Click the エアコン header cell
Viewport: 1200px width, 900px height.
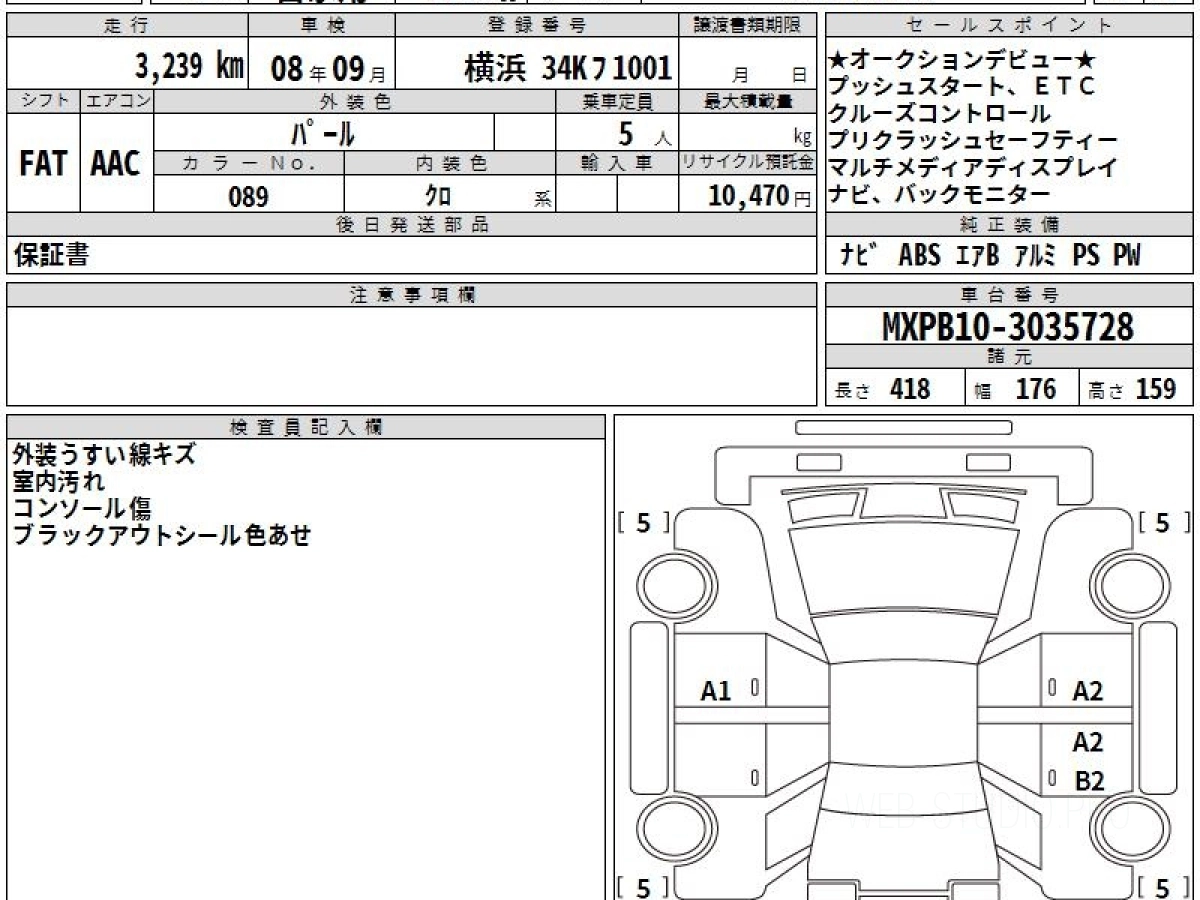(x=117, y=101)
